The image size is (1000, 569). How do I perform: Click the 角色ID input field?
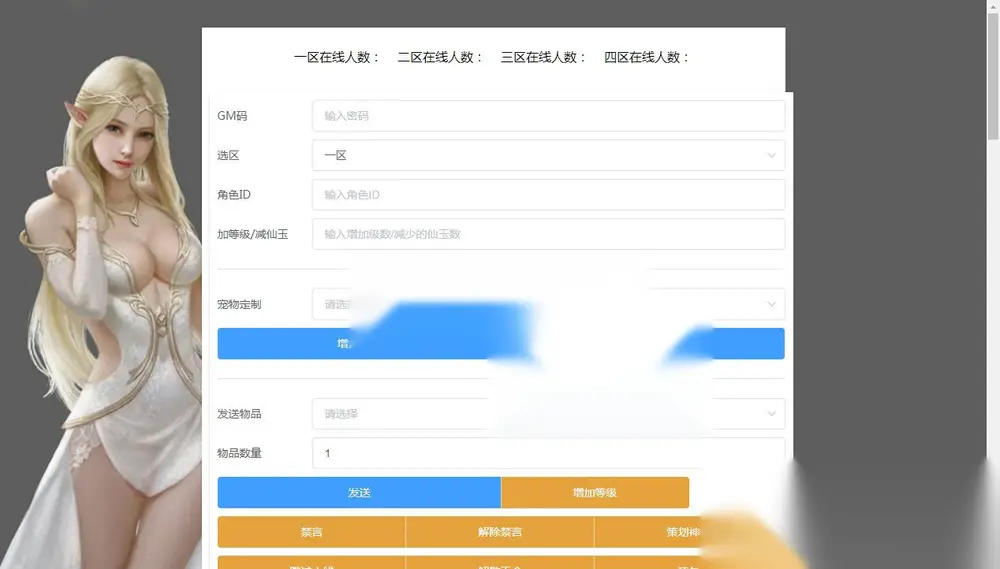(x=548, y=195)
